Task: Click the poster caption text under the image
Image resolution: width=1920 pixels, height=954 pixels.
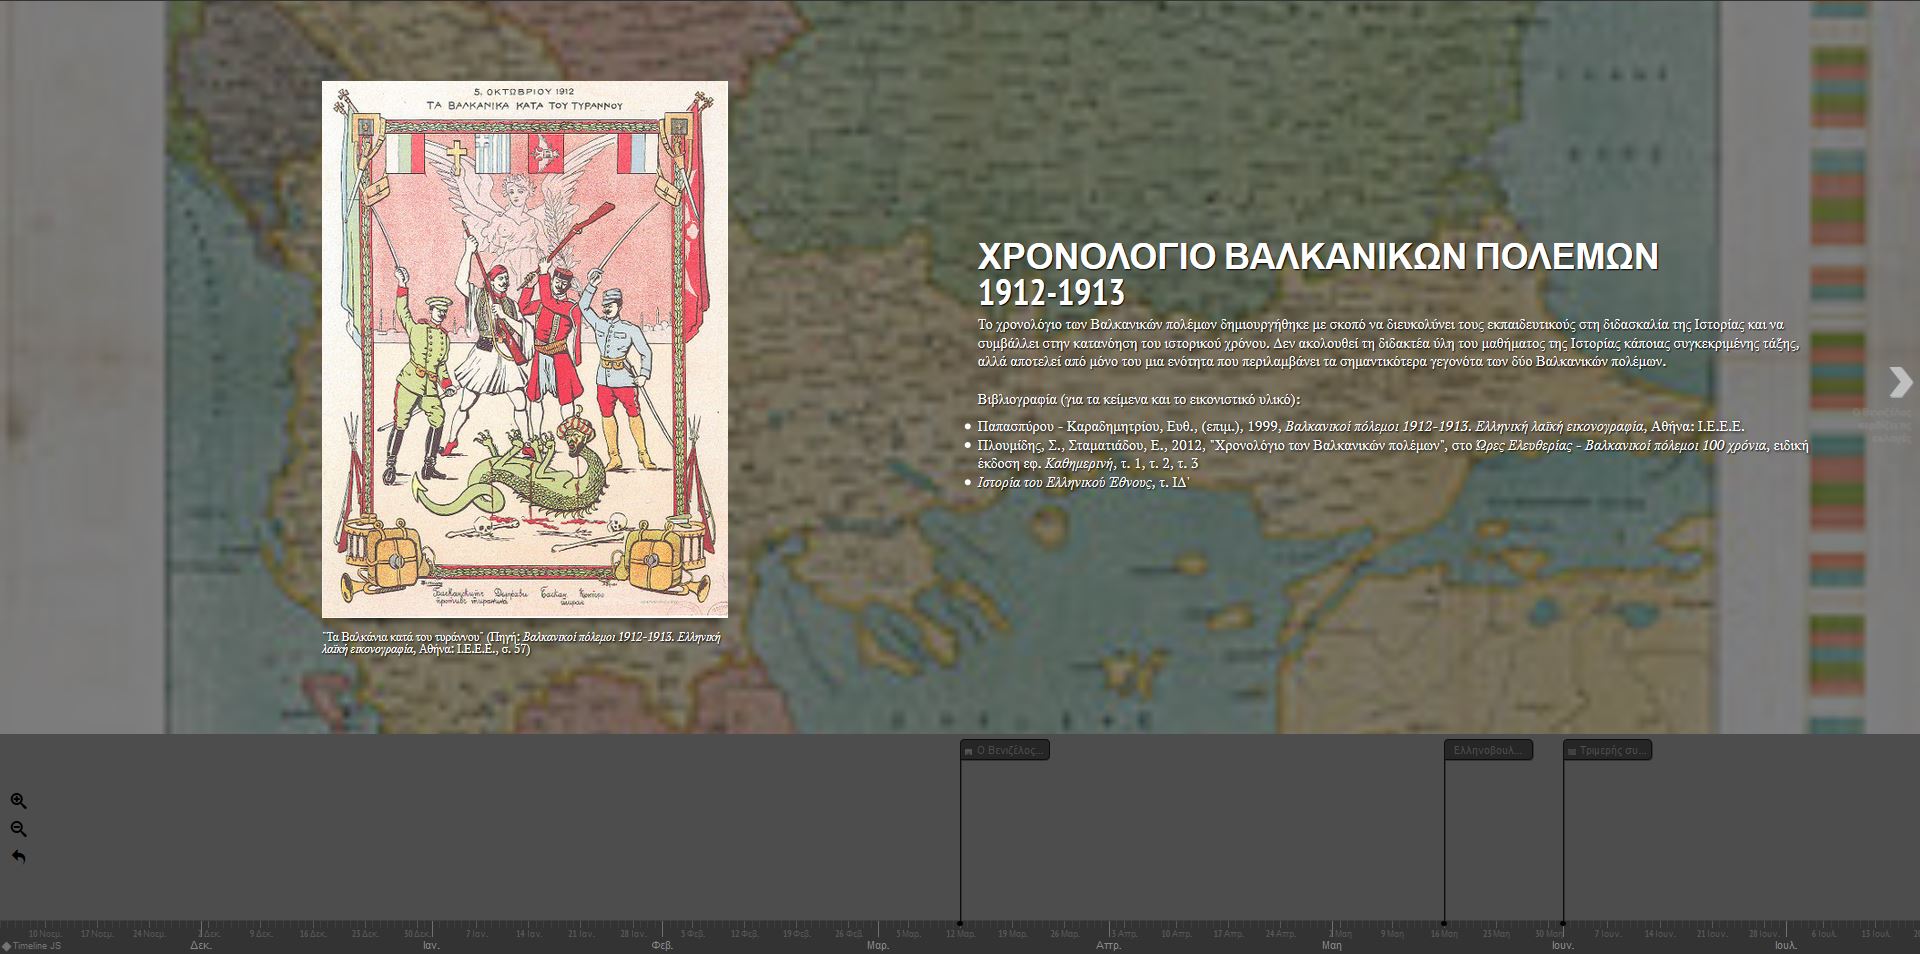Action: pos(521,643)
